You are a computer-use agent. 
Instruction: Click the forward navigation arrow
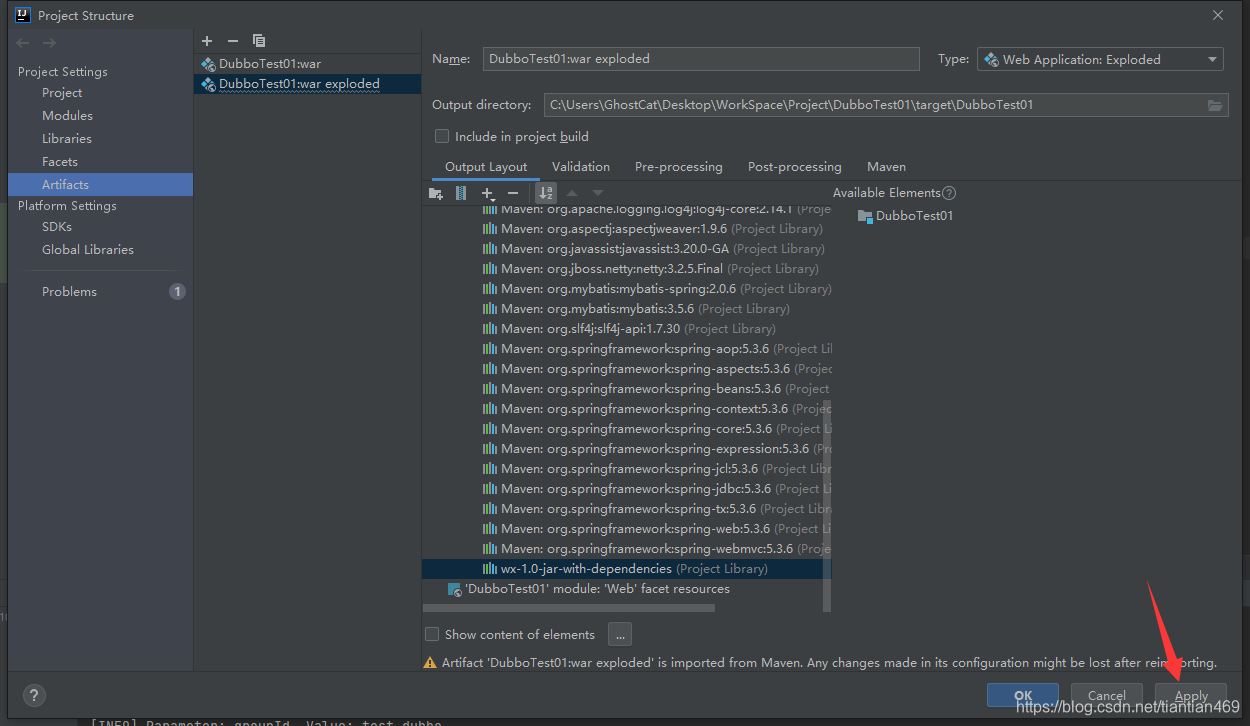(x=49, y=43)
